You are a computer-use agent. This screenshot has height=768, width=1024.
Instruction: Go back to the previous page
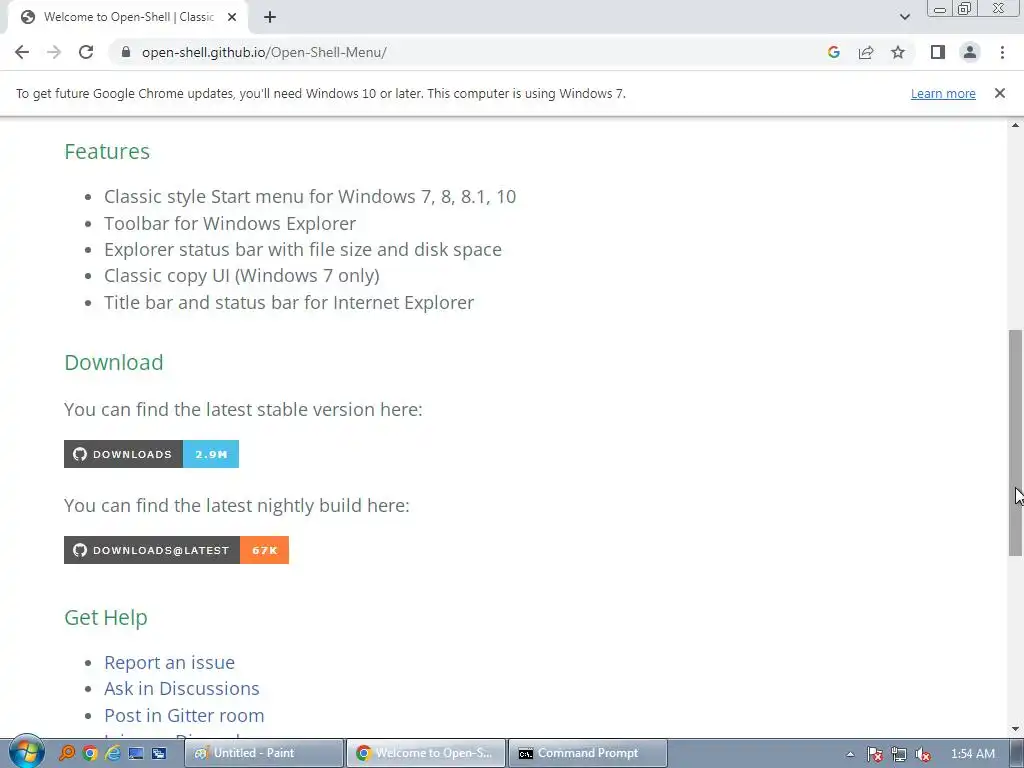[22, 52]
